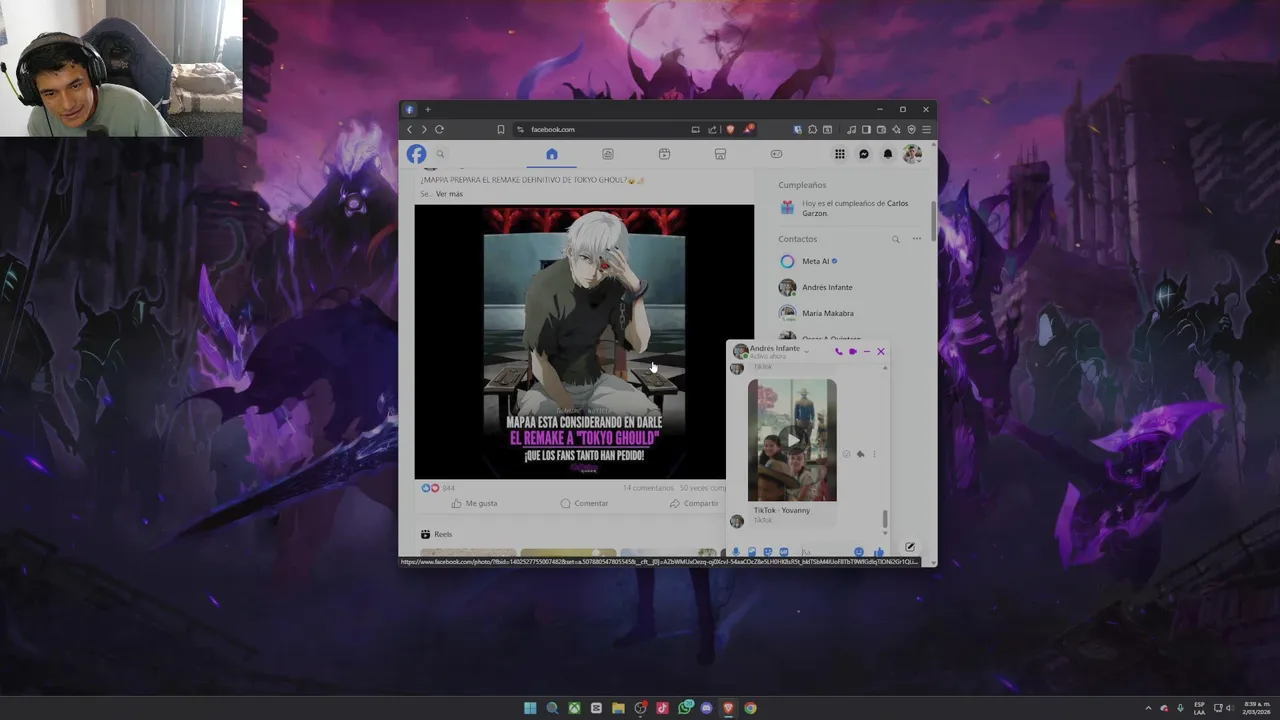Open more options for chat message

tap(874, 454)
